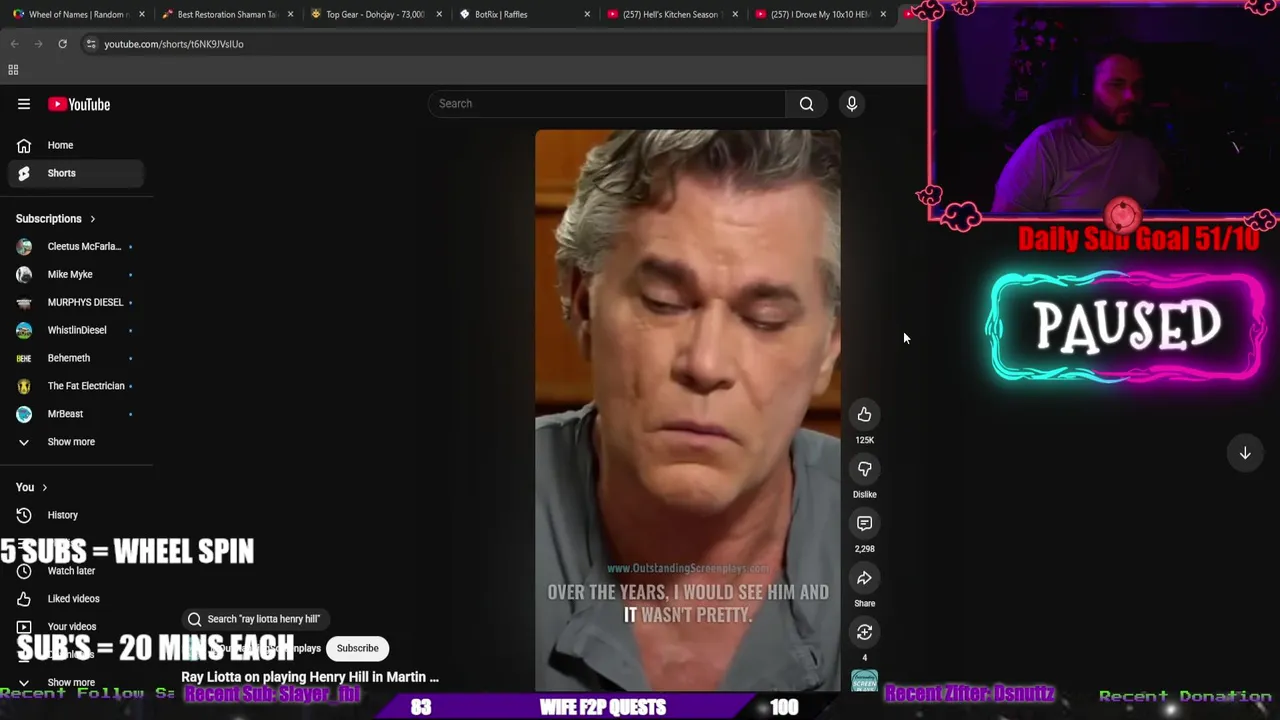
Task: Open site info icon in address bar
Action: (91, 44)
